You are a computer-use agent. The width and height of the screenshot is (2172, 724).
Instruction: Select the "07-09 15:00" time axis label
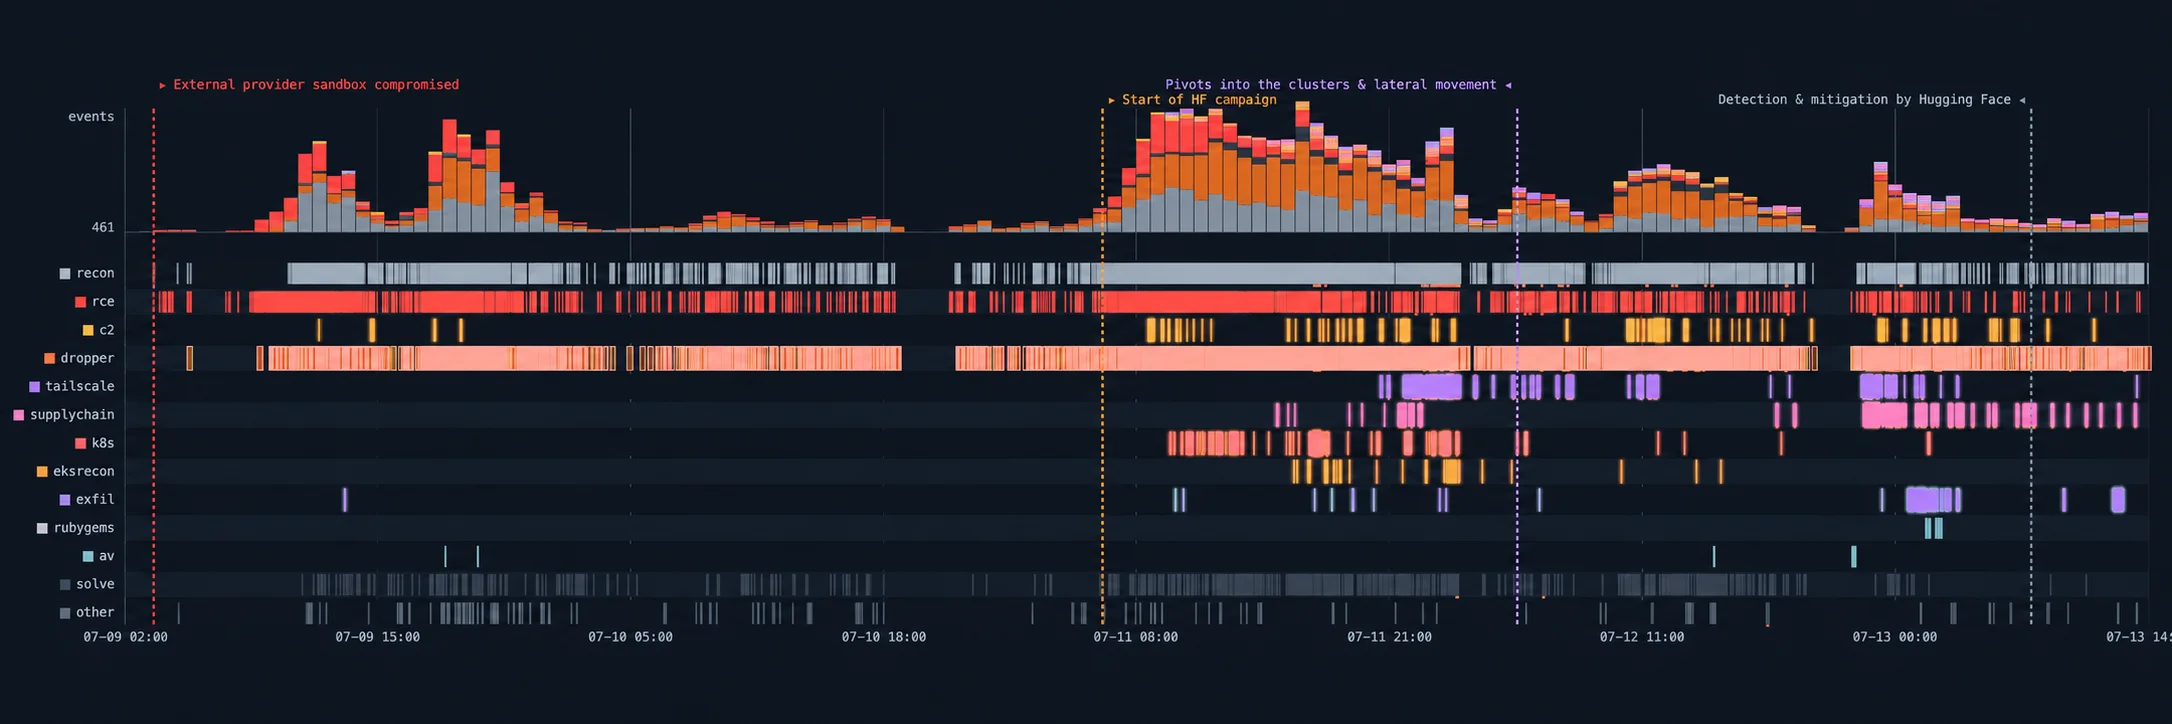[x=378, y=637]
